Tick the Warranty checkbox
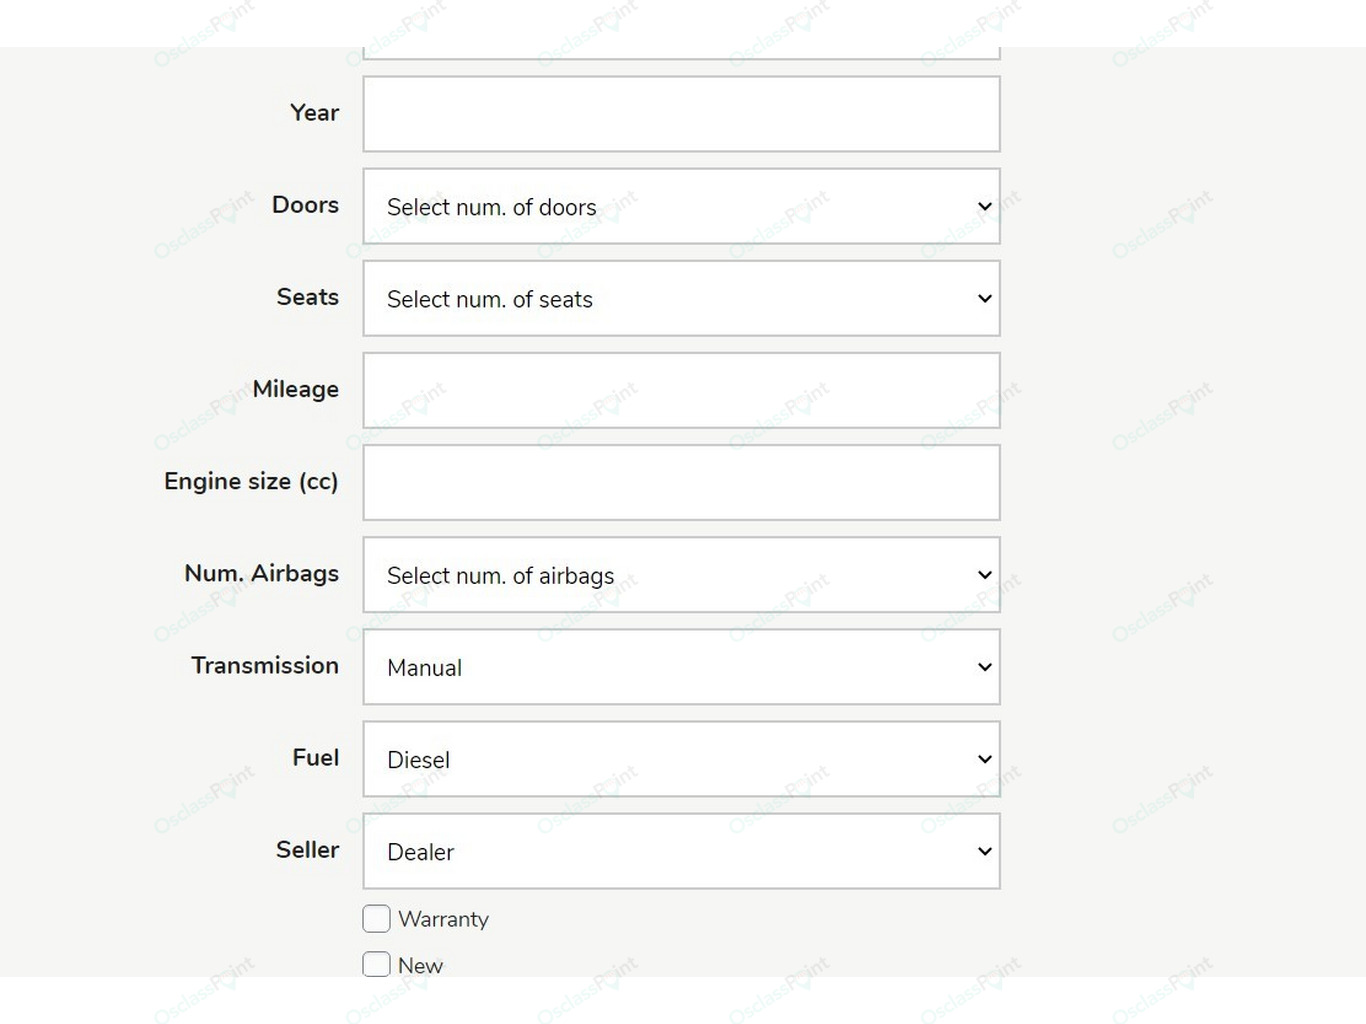1366x1024 pixels. click(x=376, y=918)
